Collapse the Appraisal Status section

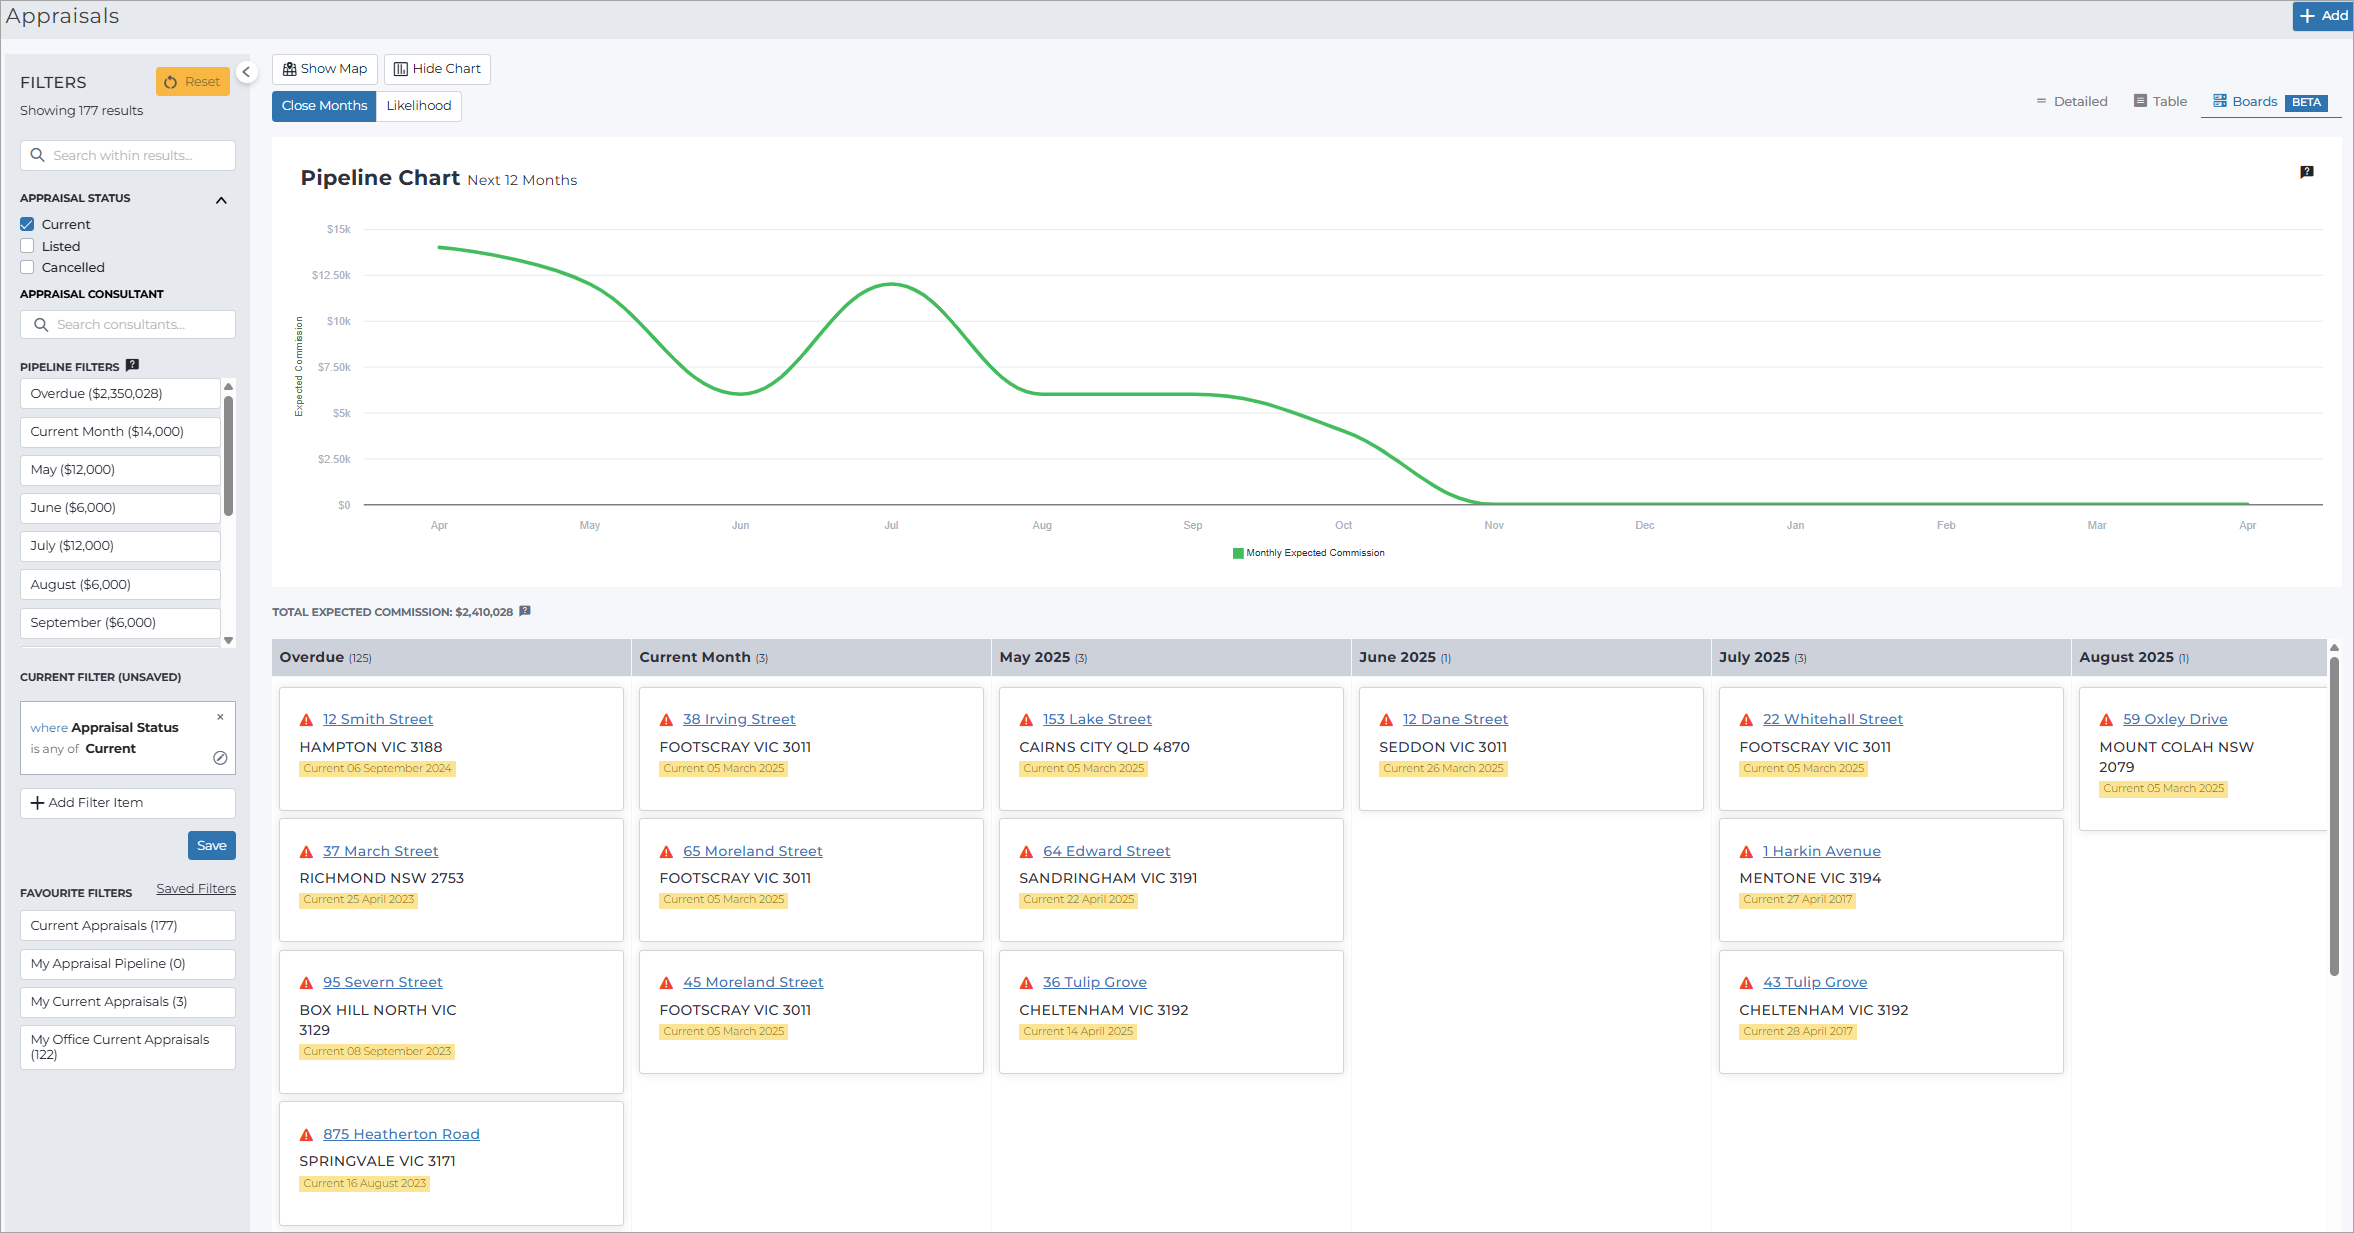pos(221,200)
